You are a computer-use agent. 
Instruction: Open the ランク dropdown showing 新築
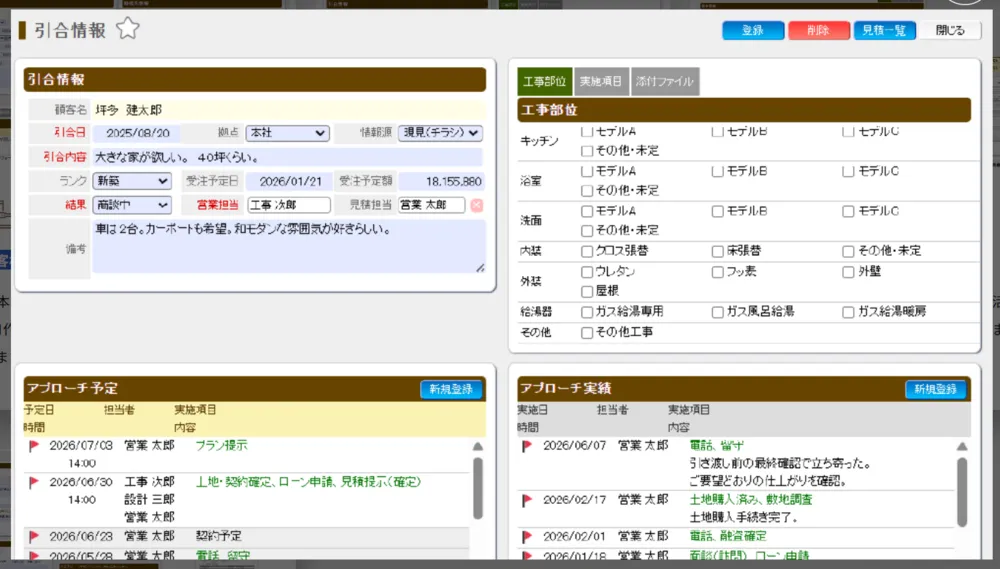[x=132, y=181]
